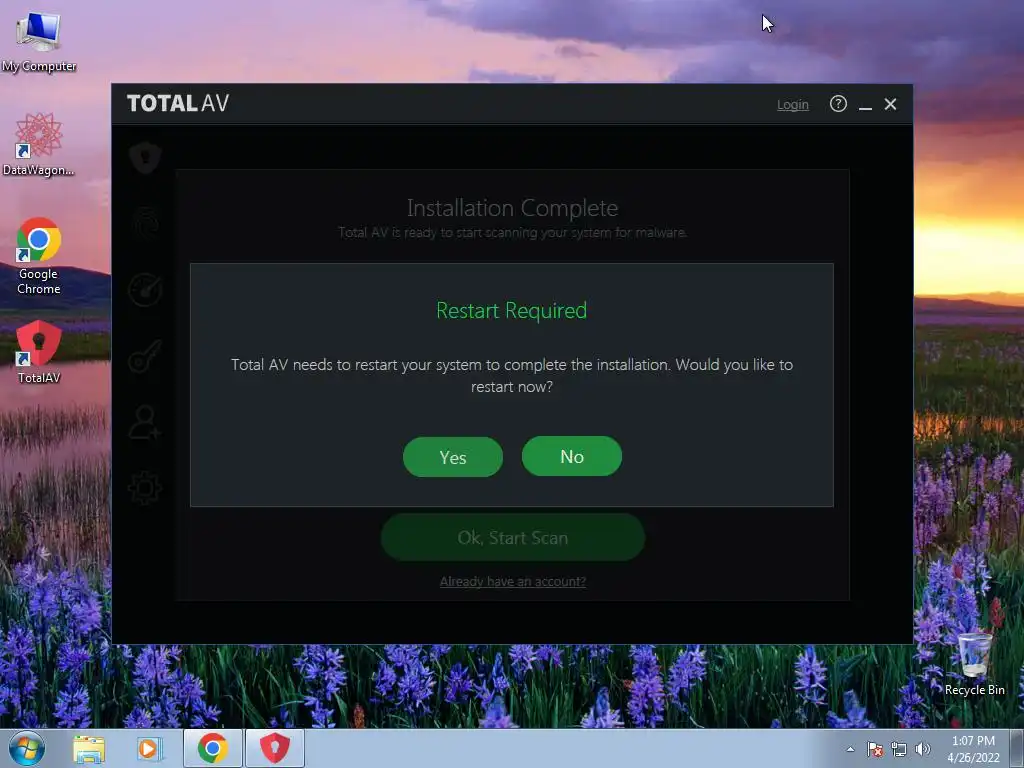Open the Windows Start menu

coord(27,748)
